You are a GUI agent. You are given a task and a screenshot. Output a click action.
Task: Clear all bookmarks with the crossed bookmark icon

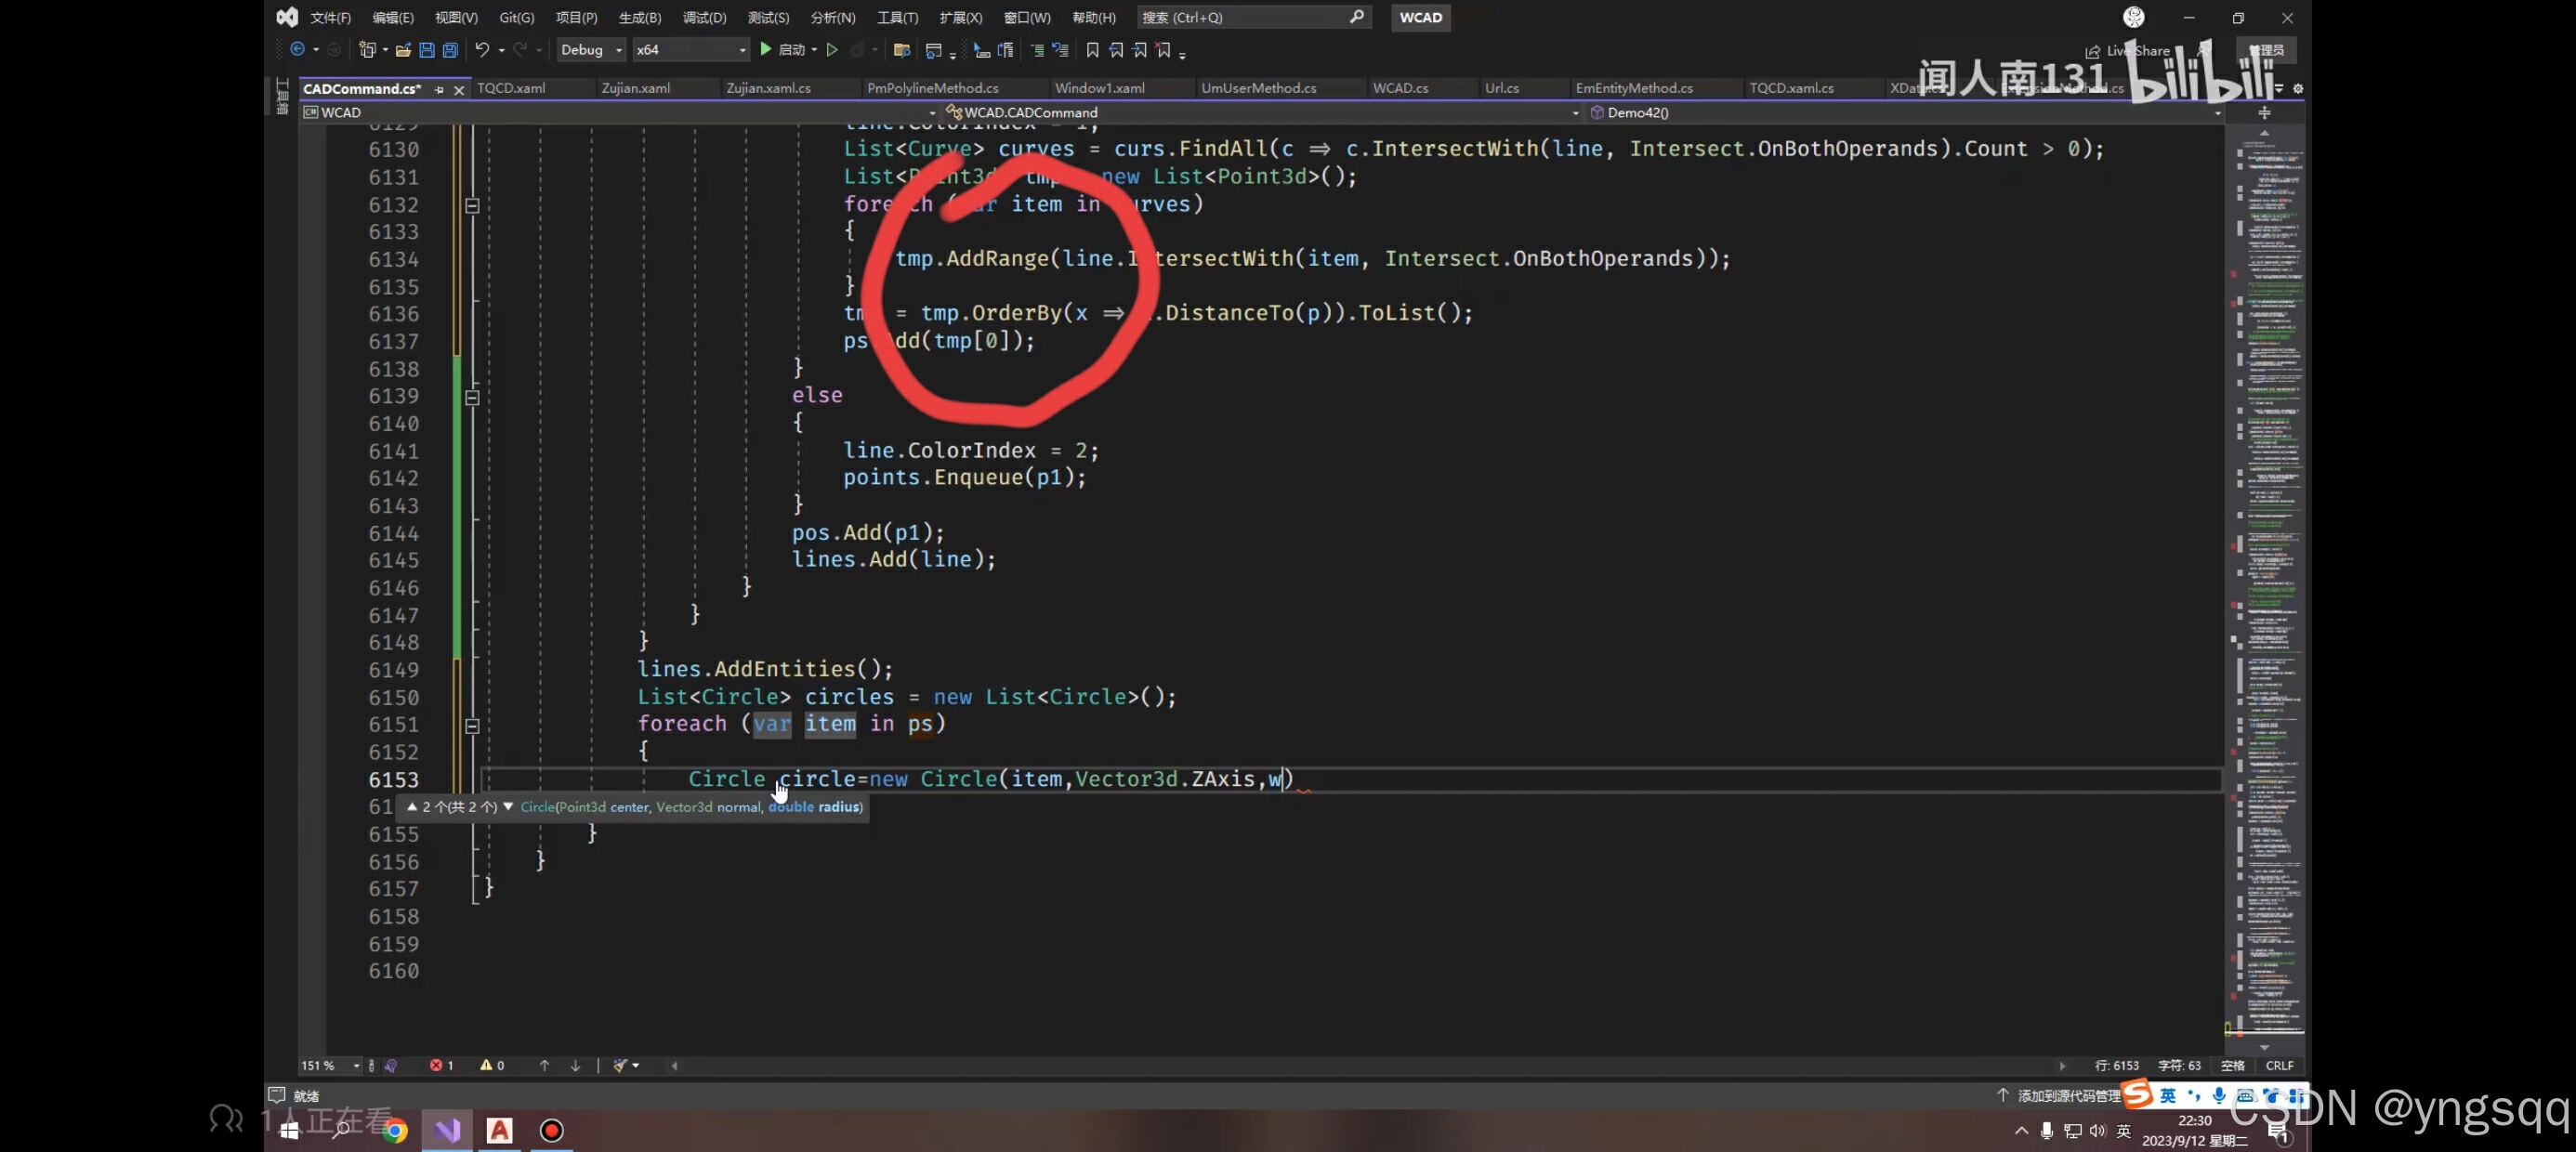[x=1164, y=49]
